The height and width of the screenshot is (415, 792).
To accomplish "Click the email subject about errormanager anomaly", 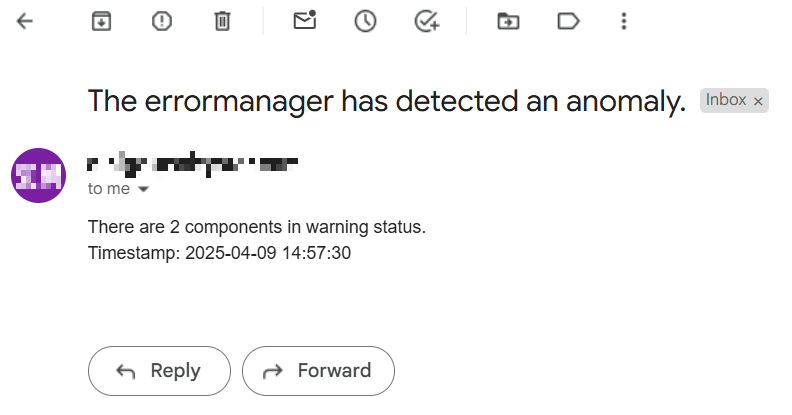I will pos(386,101).
